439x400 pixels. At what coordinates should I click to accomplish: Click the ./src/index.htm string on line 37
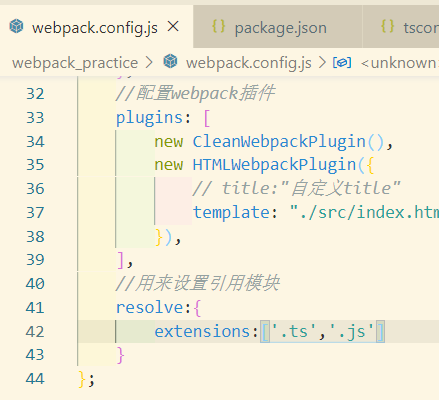coord(364,212)
